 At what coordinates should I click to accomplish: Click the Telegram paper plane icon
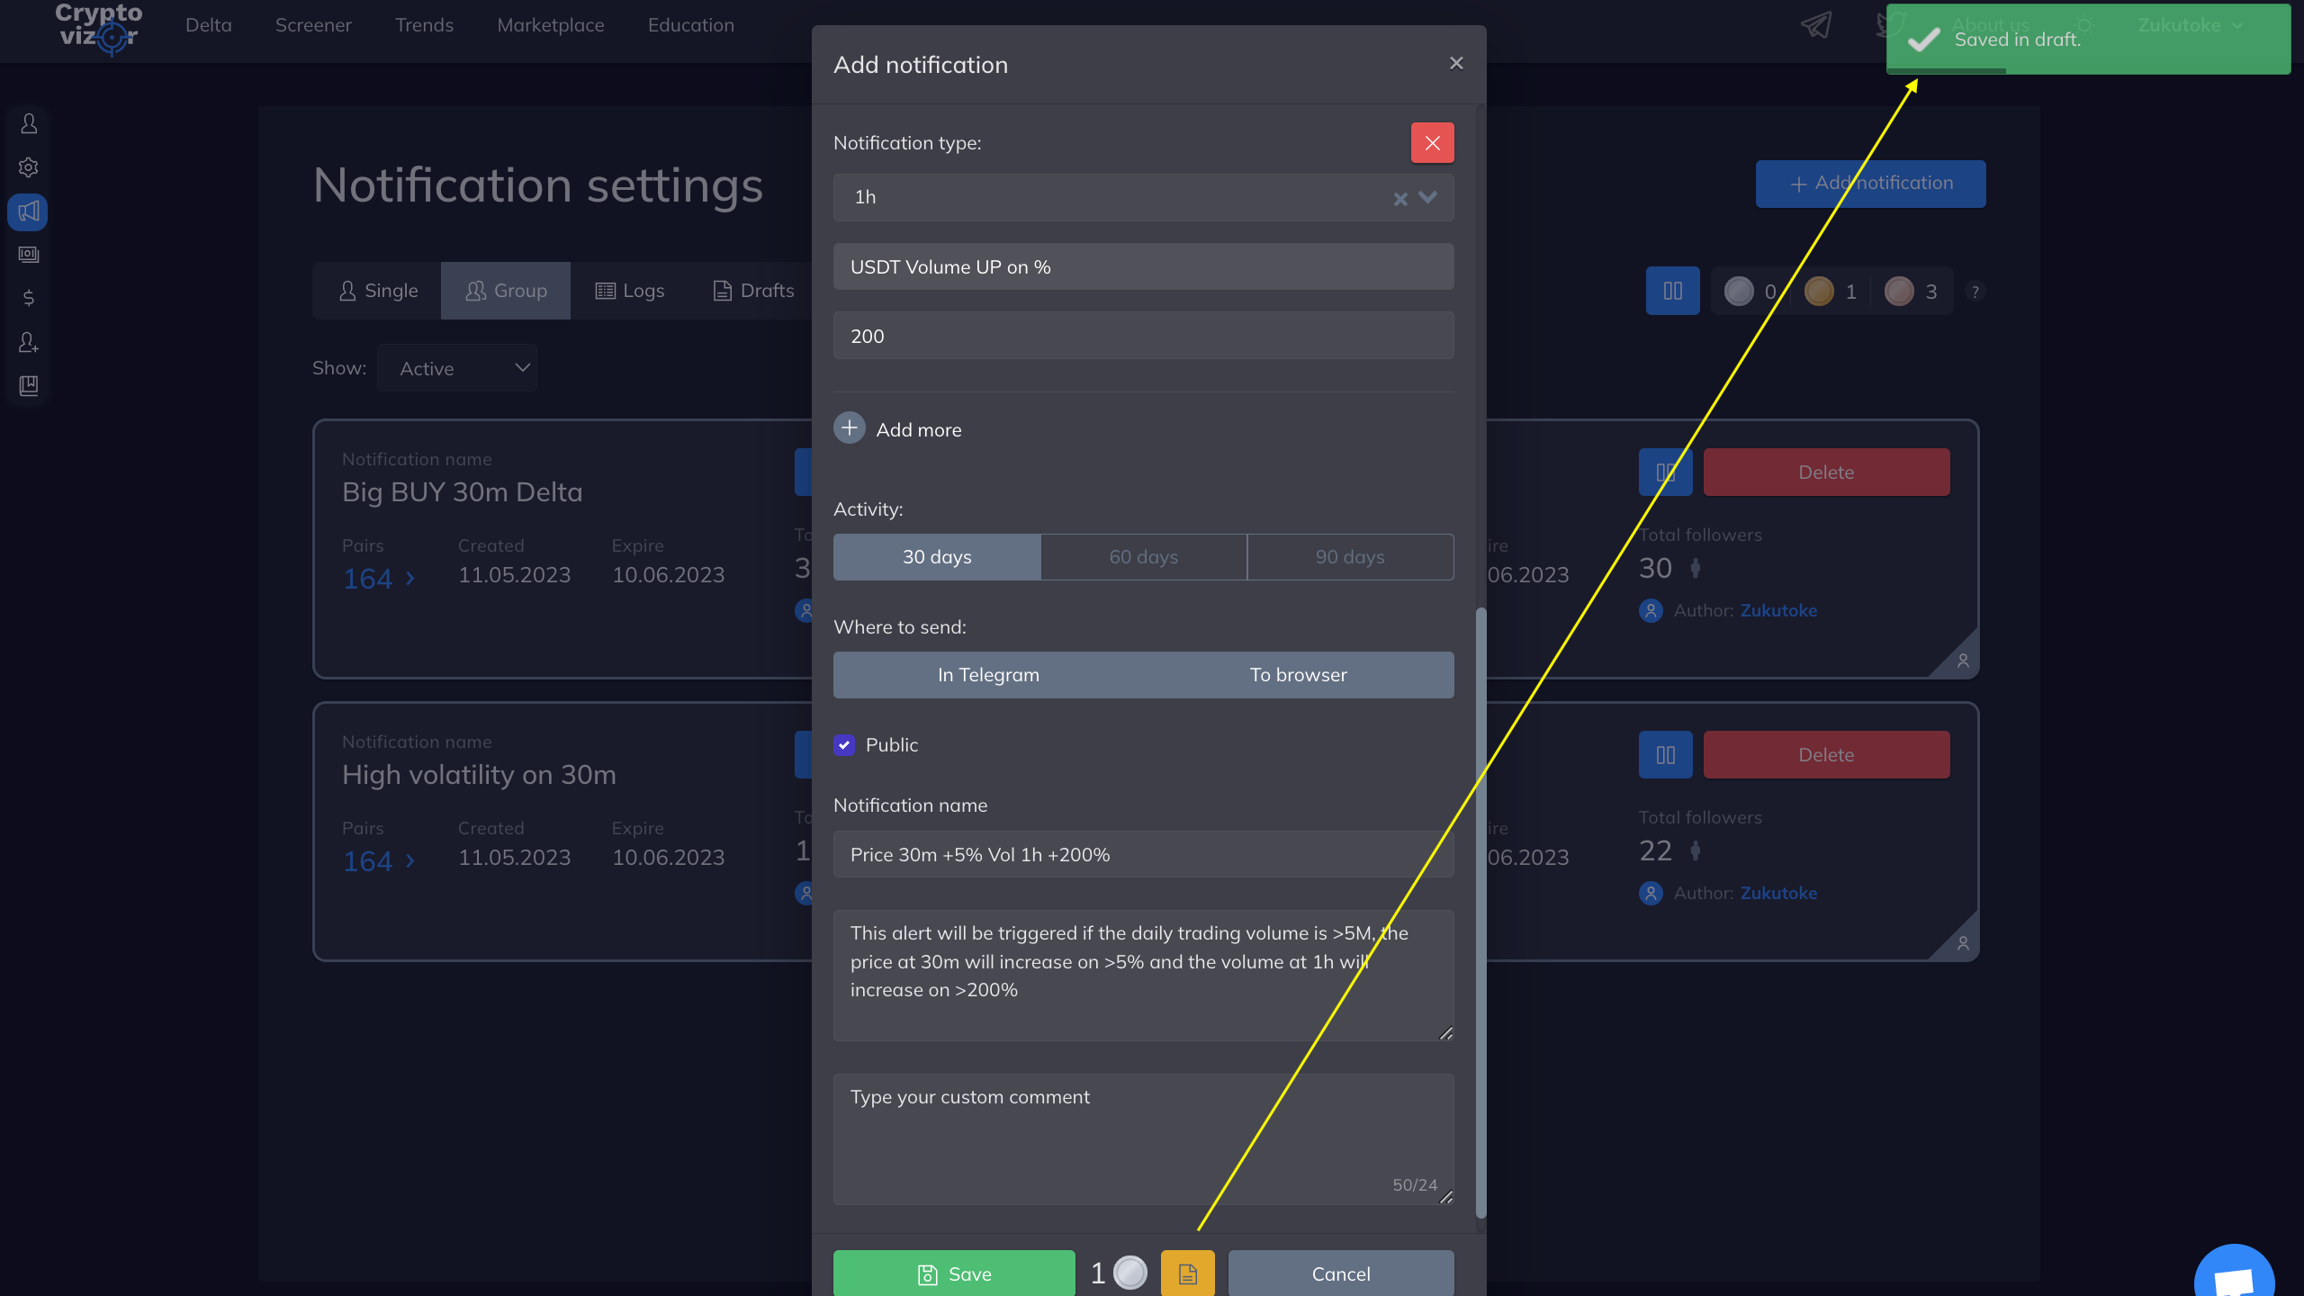(1816, 25)
